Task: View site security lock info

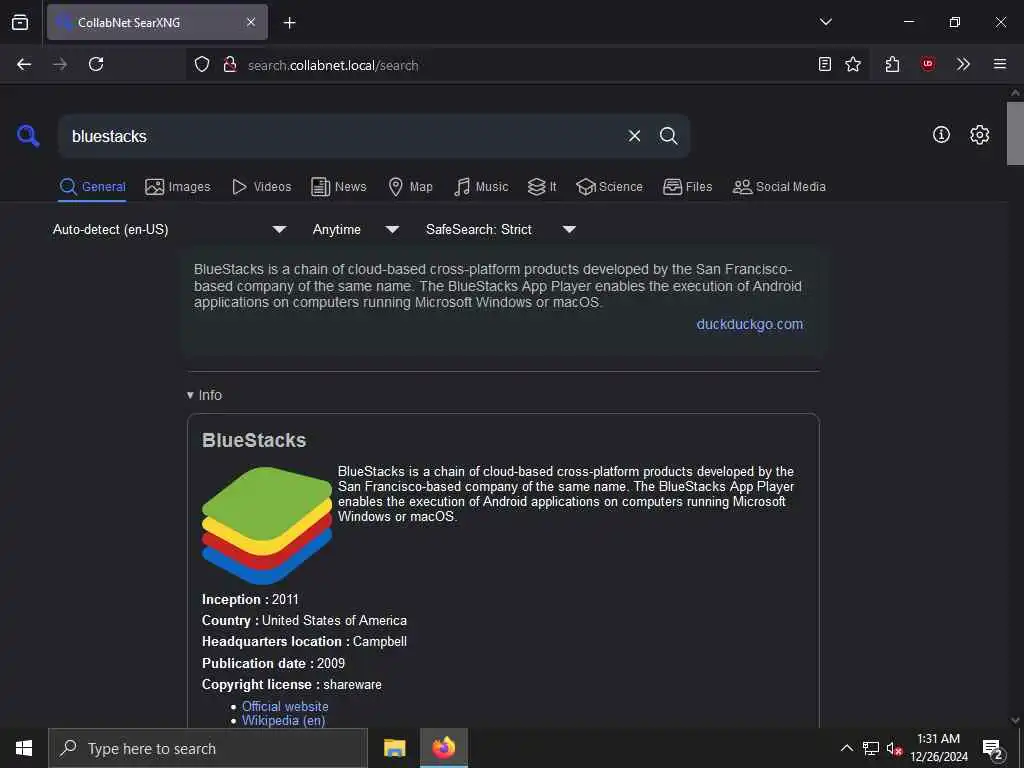Action: tap(229, 64)
